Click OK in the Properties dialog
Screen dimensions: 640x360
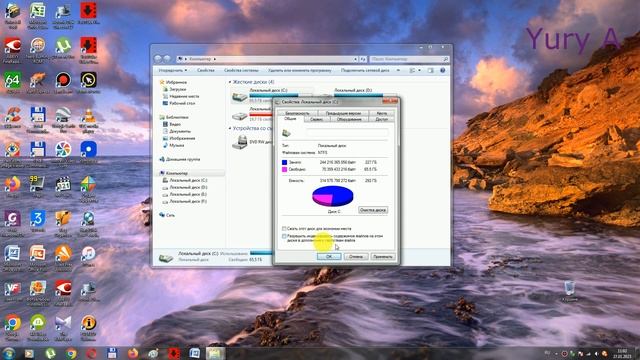click(329, 256)
